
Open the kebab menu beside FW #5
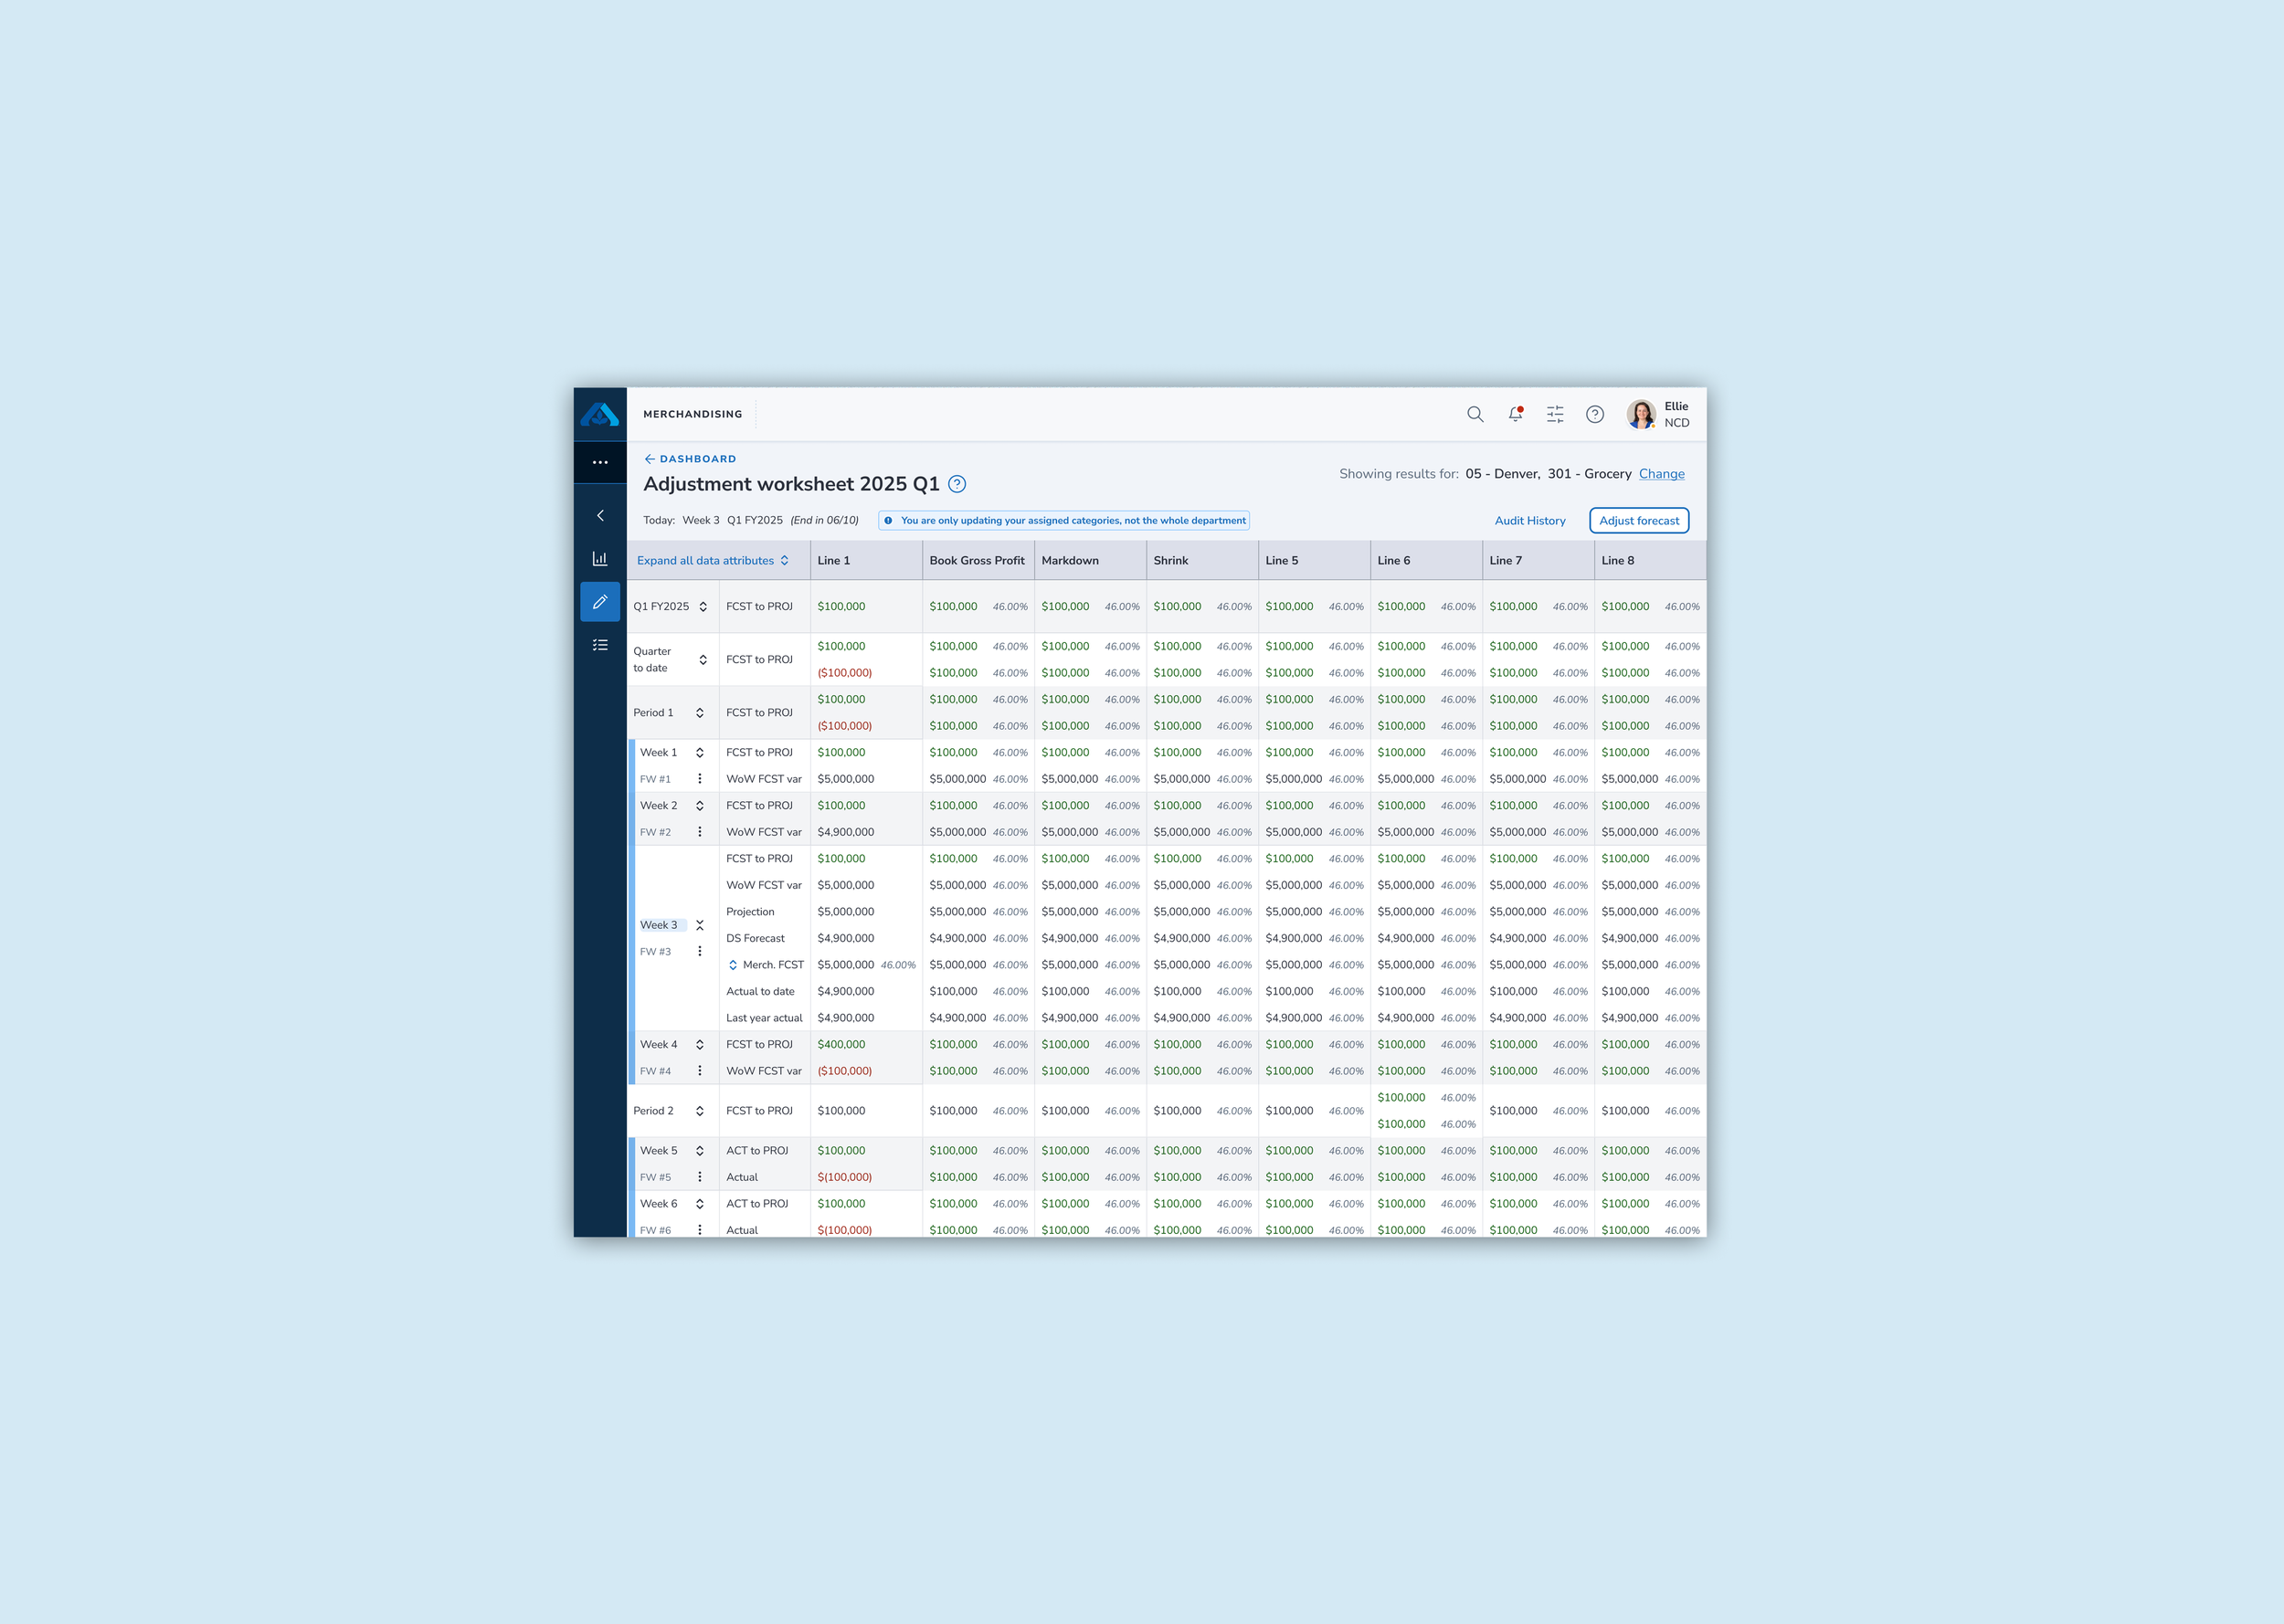tap(699, 1177)
